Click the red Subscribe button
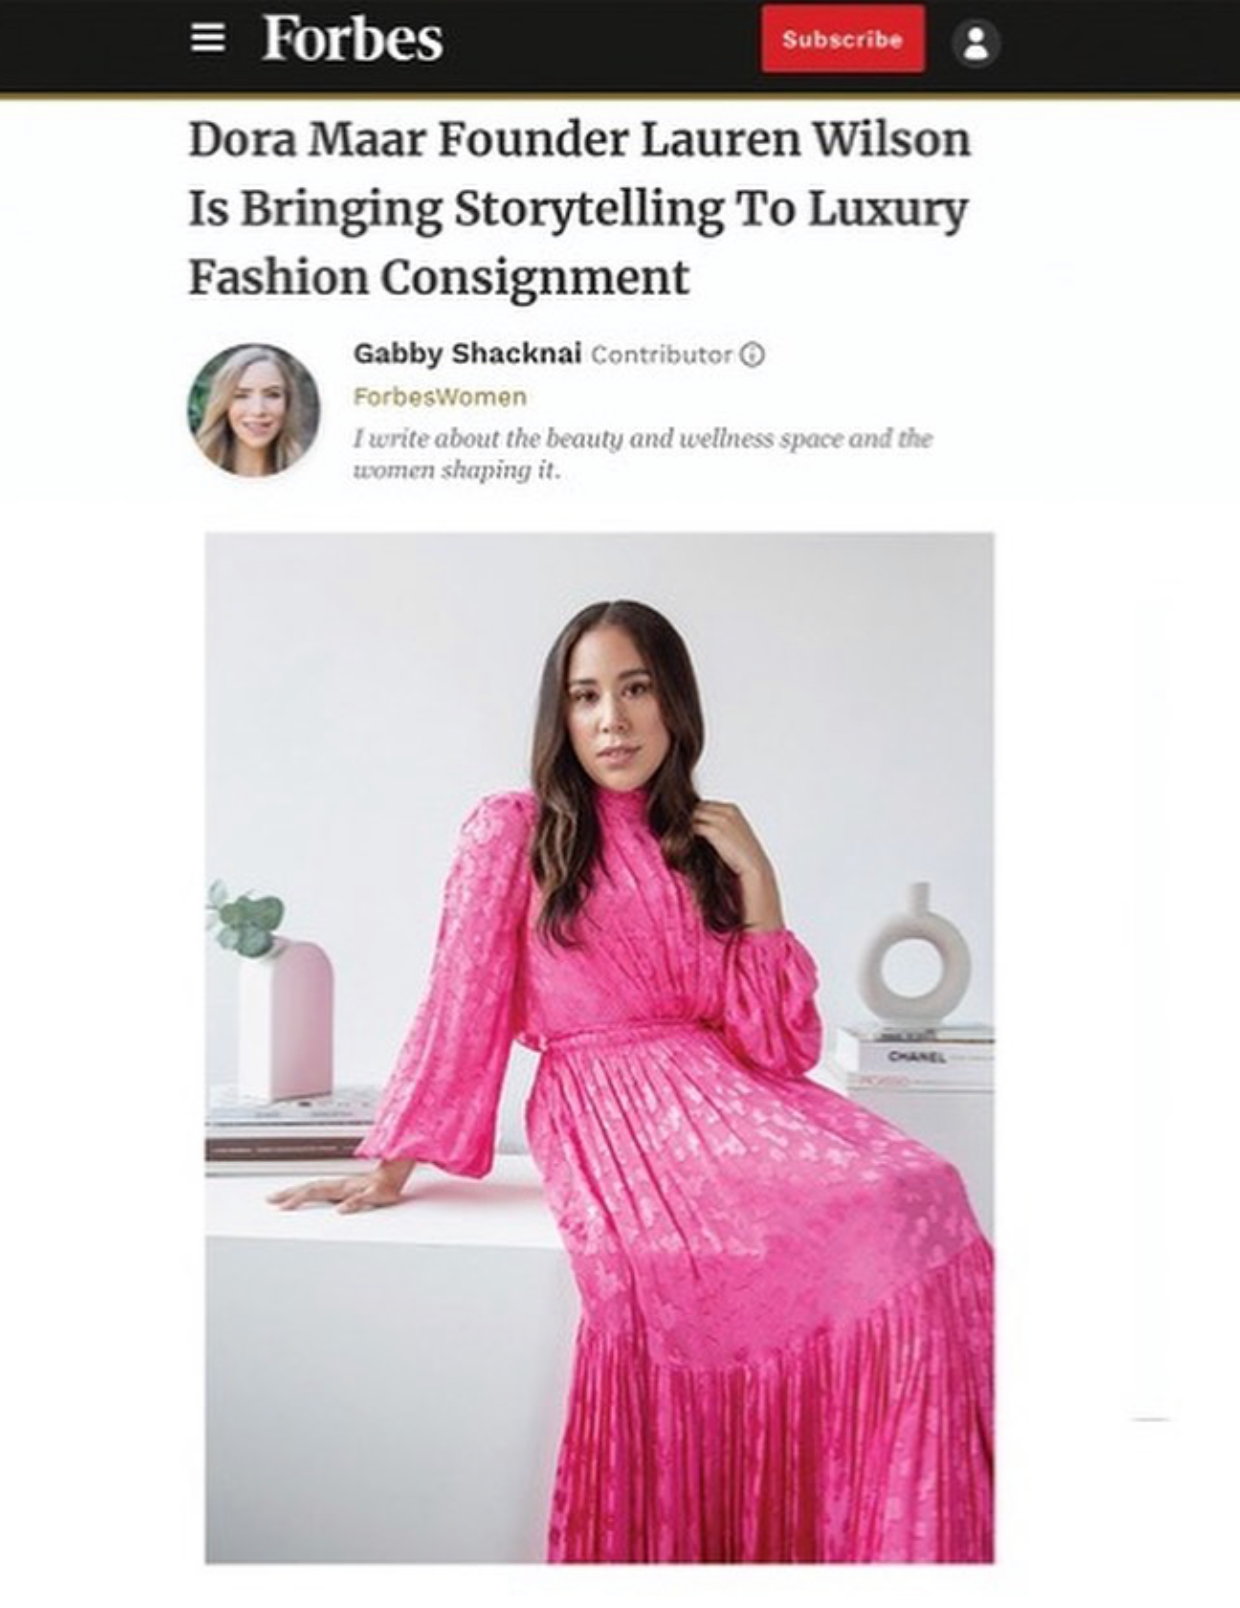 [x=842, y=40]
